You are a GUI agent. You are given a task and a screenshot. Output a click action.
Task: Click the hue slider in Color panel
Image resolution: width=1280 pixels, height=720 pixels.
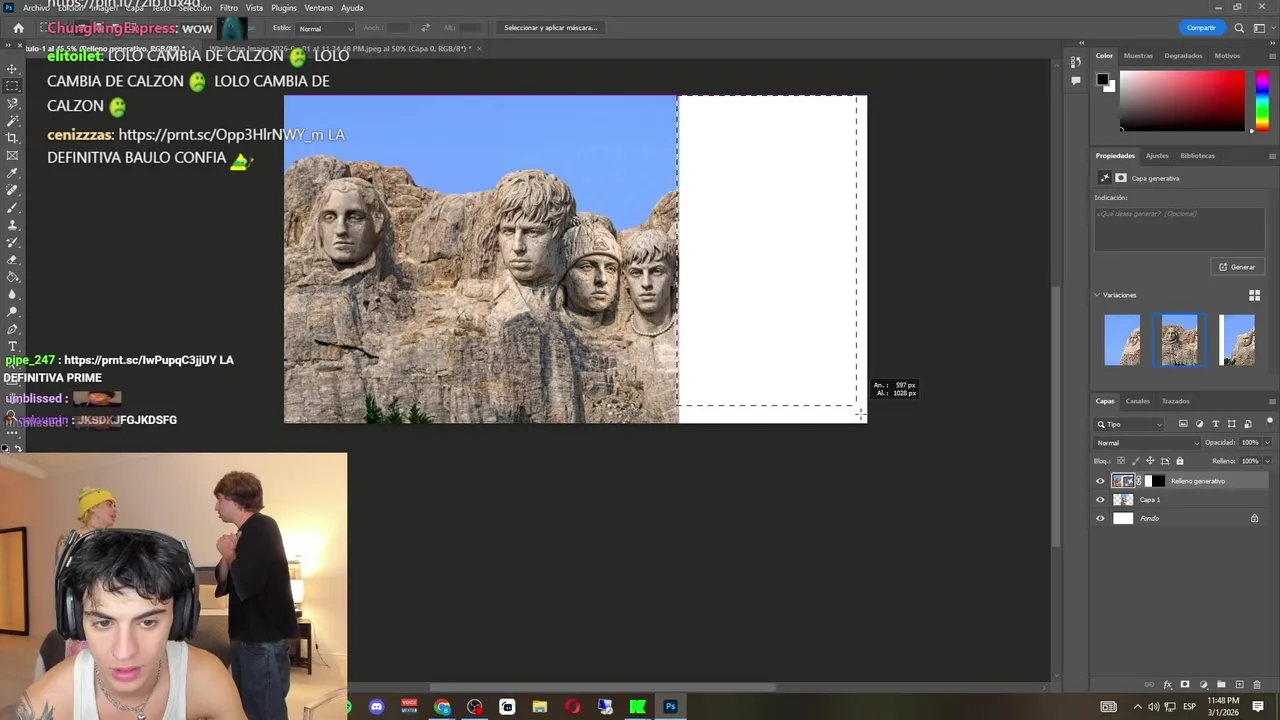[1262, 101]
